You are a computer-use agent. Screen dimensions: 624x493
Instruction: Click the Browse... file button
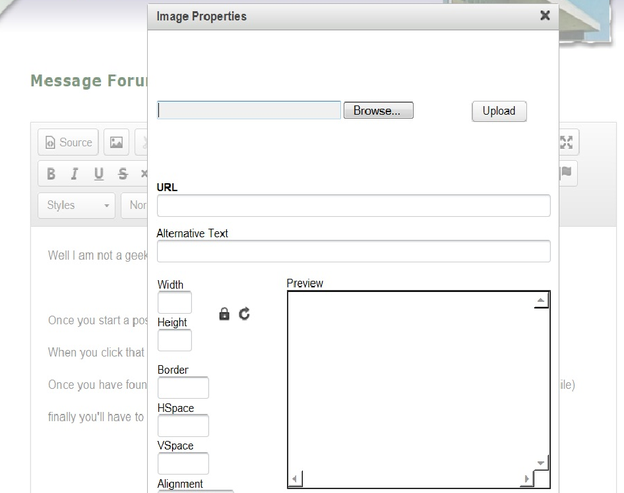(378, 110)
